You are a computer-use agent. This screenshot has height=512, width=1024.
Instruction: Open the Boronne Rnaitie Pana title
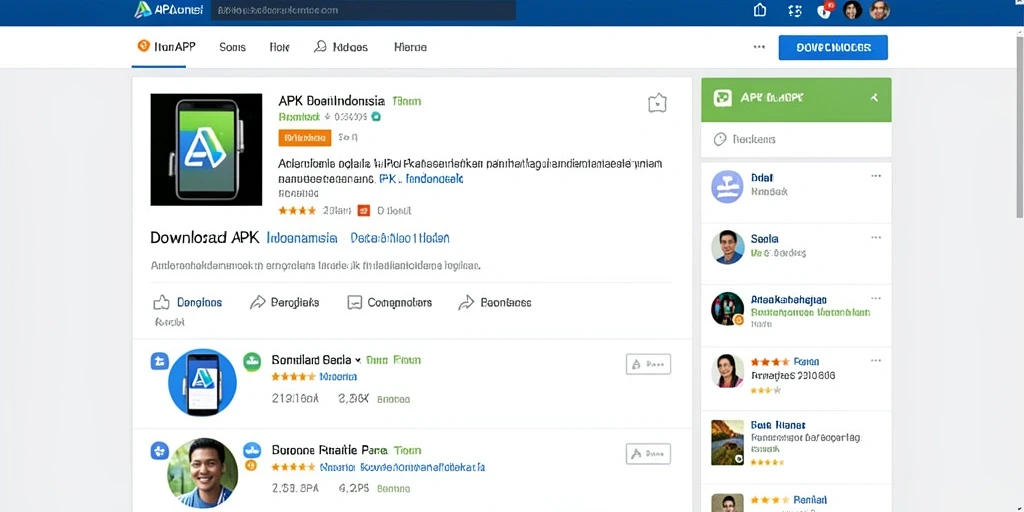330,450
